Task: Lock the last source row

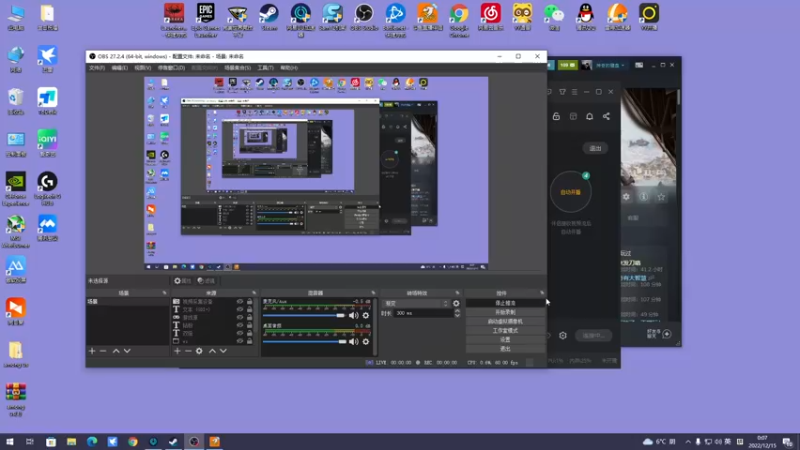Action: pyautogui.click(x=249, y=341)
